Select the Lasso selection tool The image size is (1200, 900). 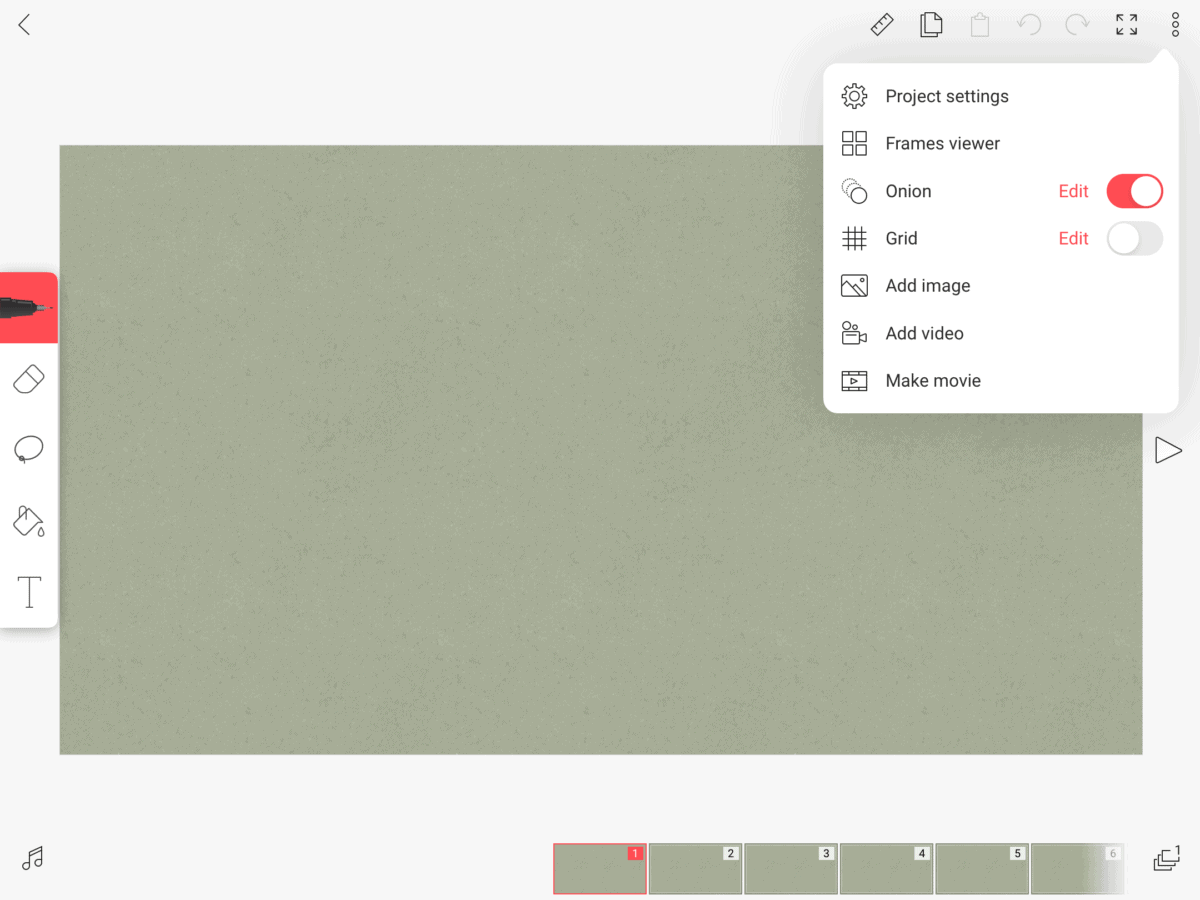click(x=29, y=450)
